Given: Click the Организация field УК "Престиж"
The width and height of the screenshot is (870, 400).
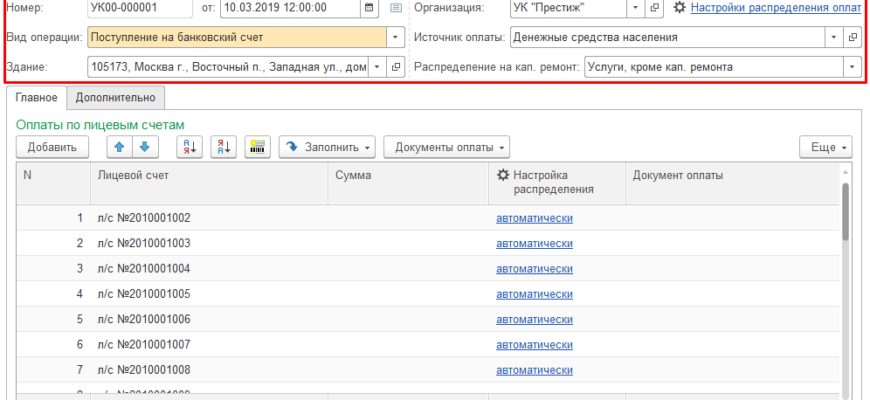Looking at the screenshot, I should pos(569,8).
